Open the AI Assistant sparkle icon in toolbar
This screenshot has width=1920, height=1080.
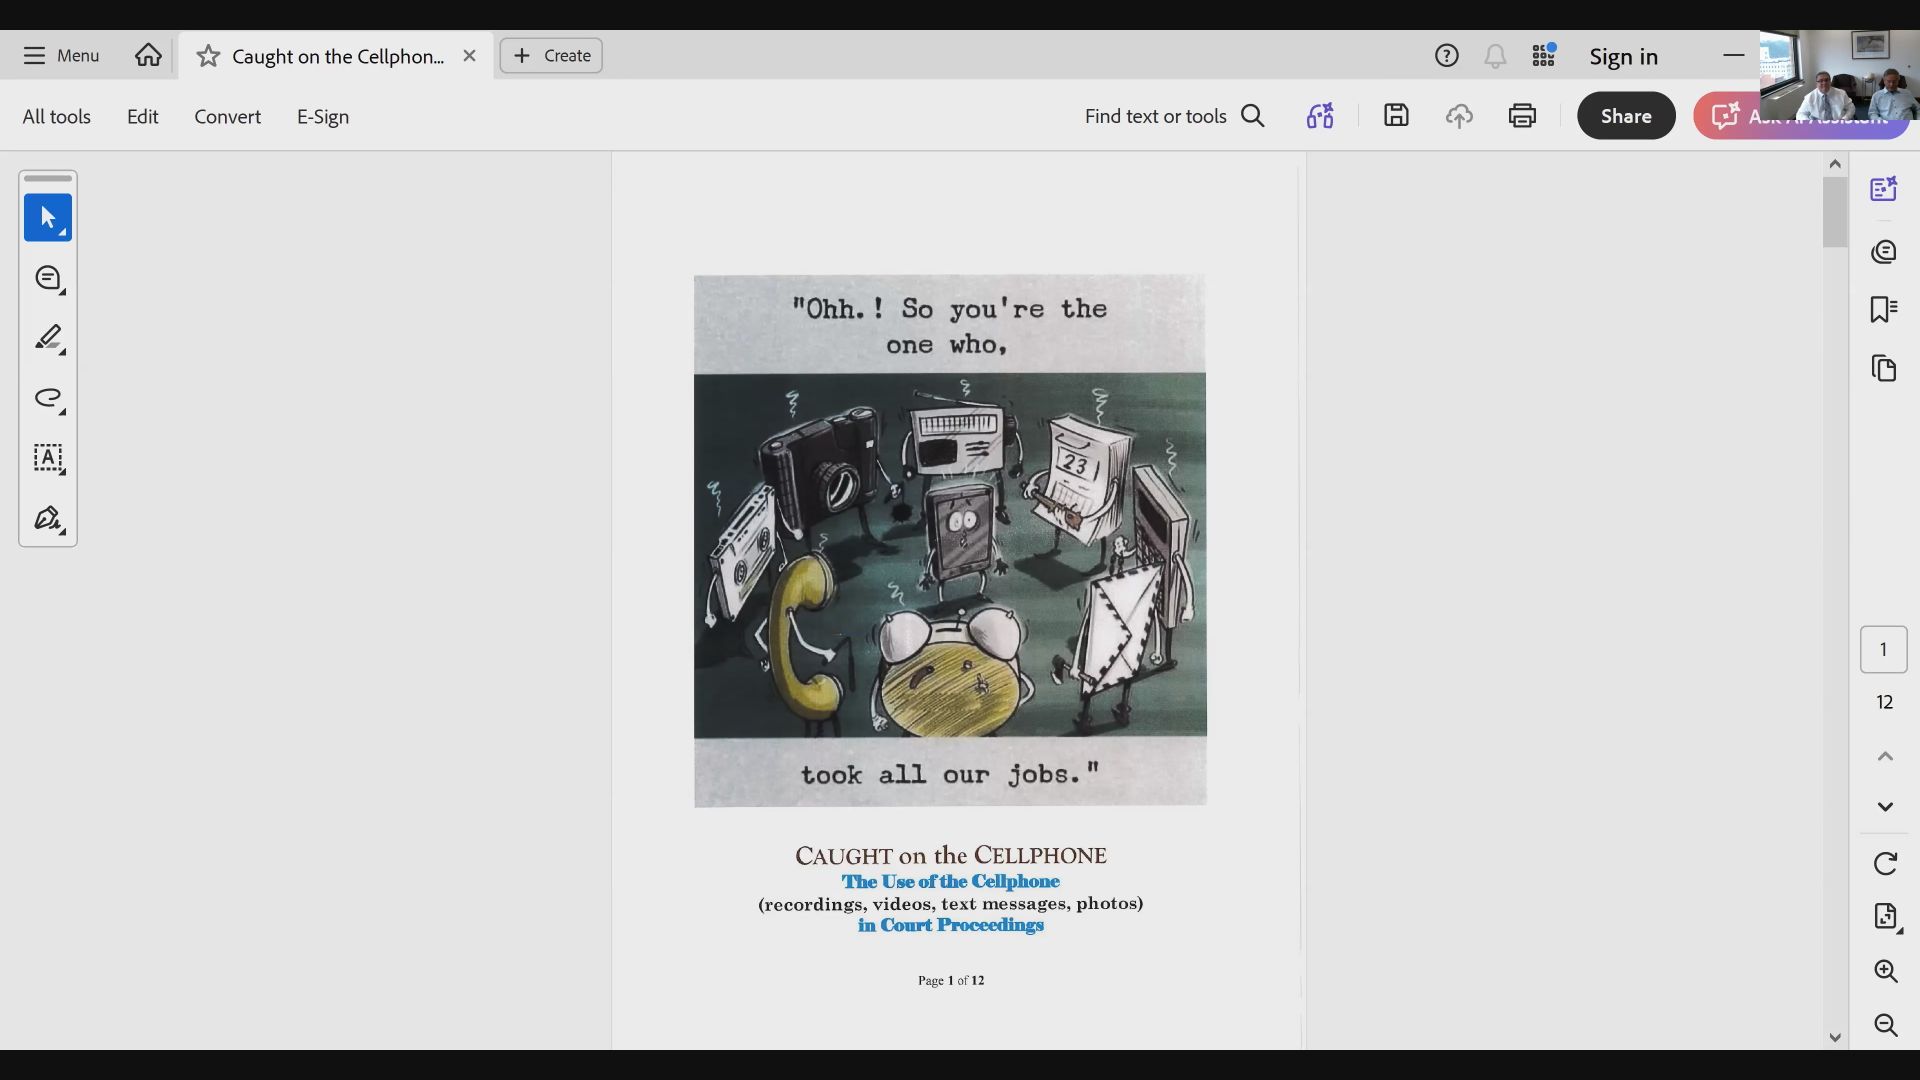(1320, 116)
